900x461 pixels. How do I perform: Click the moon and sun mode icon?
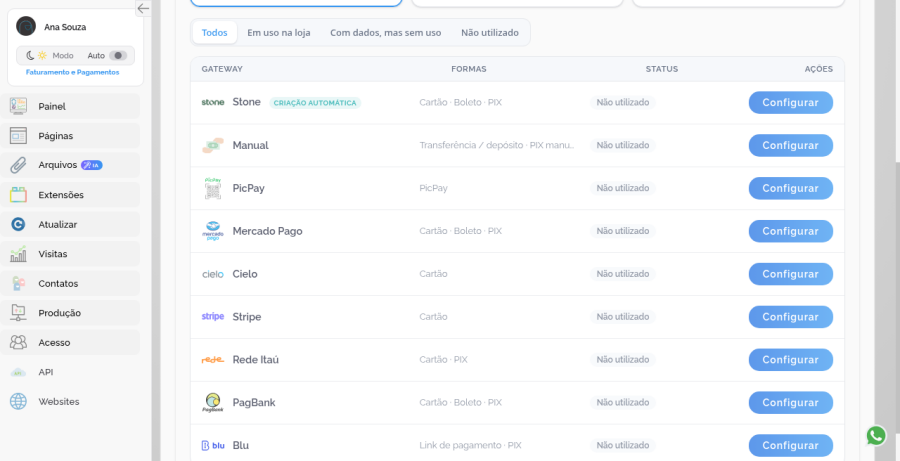pyautogui.click(x=36, y=56)
